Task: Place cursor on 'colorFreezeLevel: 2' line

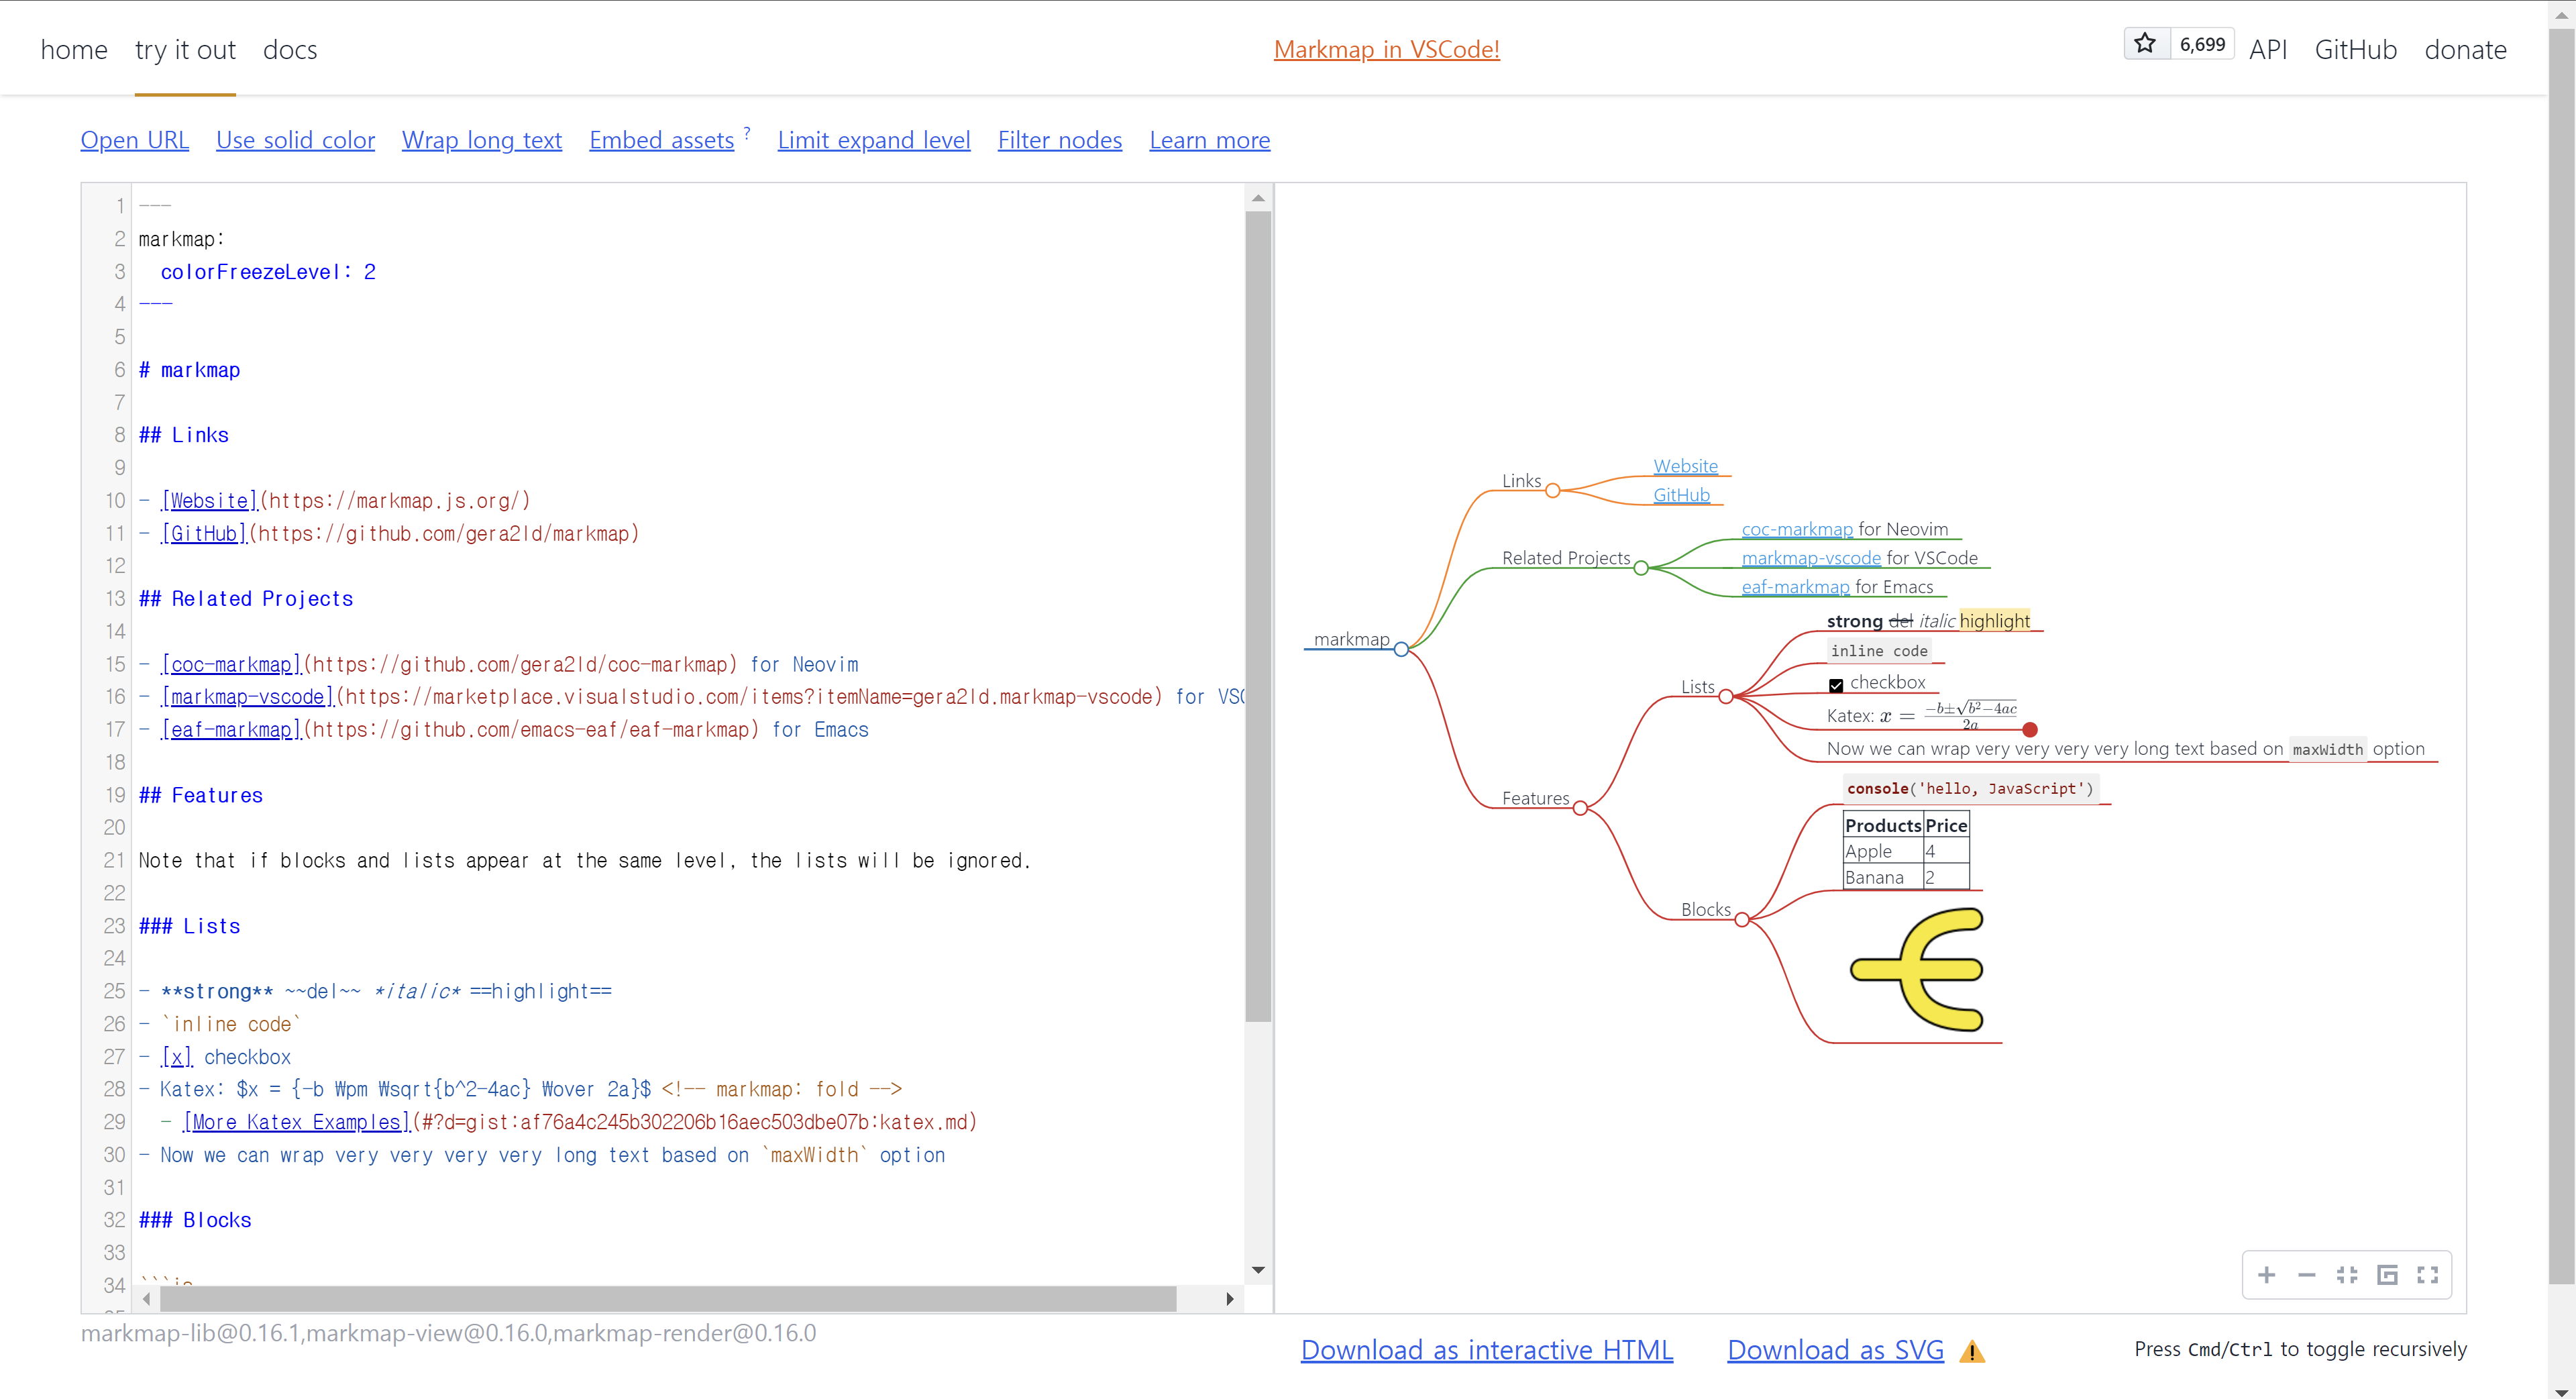Action: pyautogui.click(x=268, y=272)
